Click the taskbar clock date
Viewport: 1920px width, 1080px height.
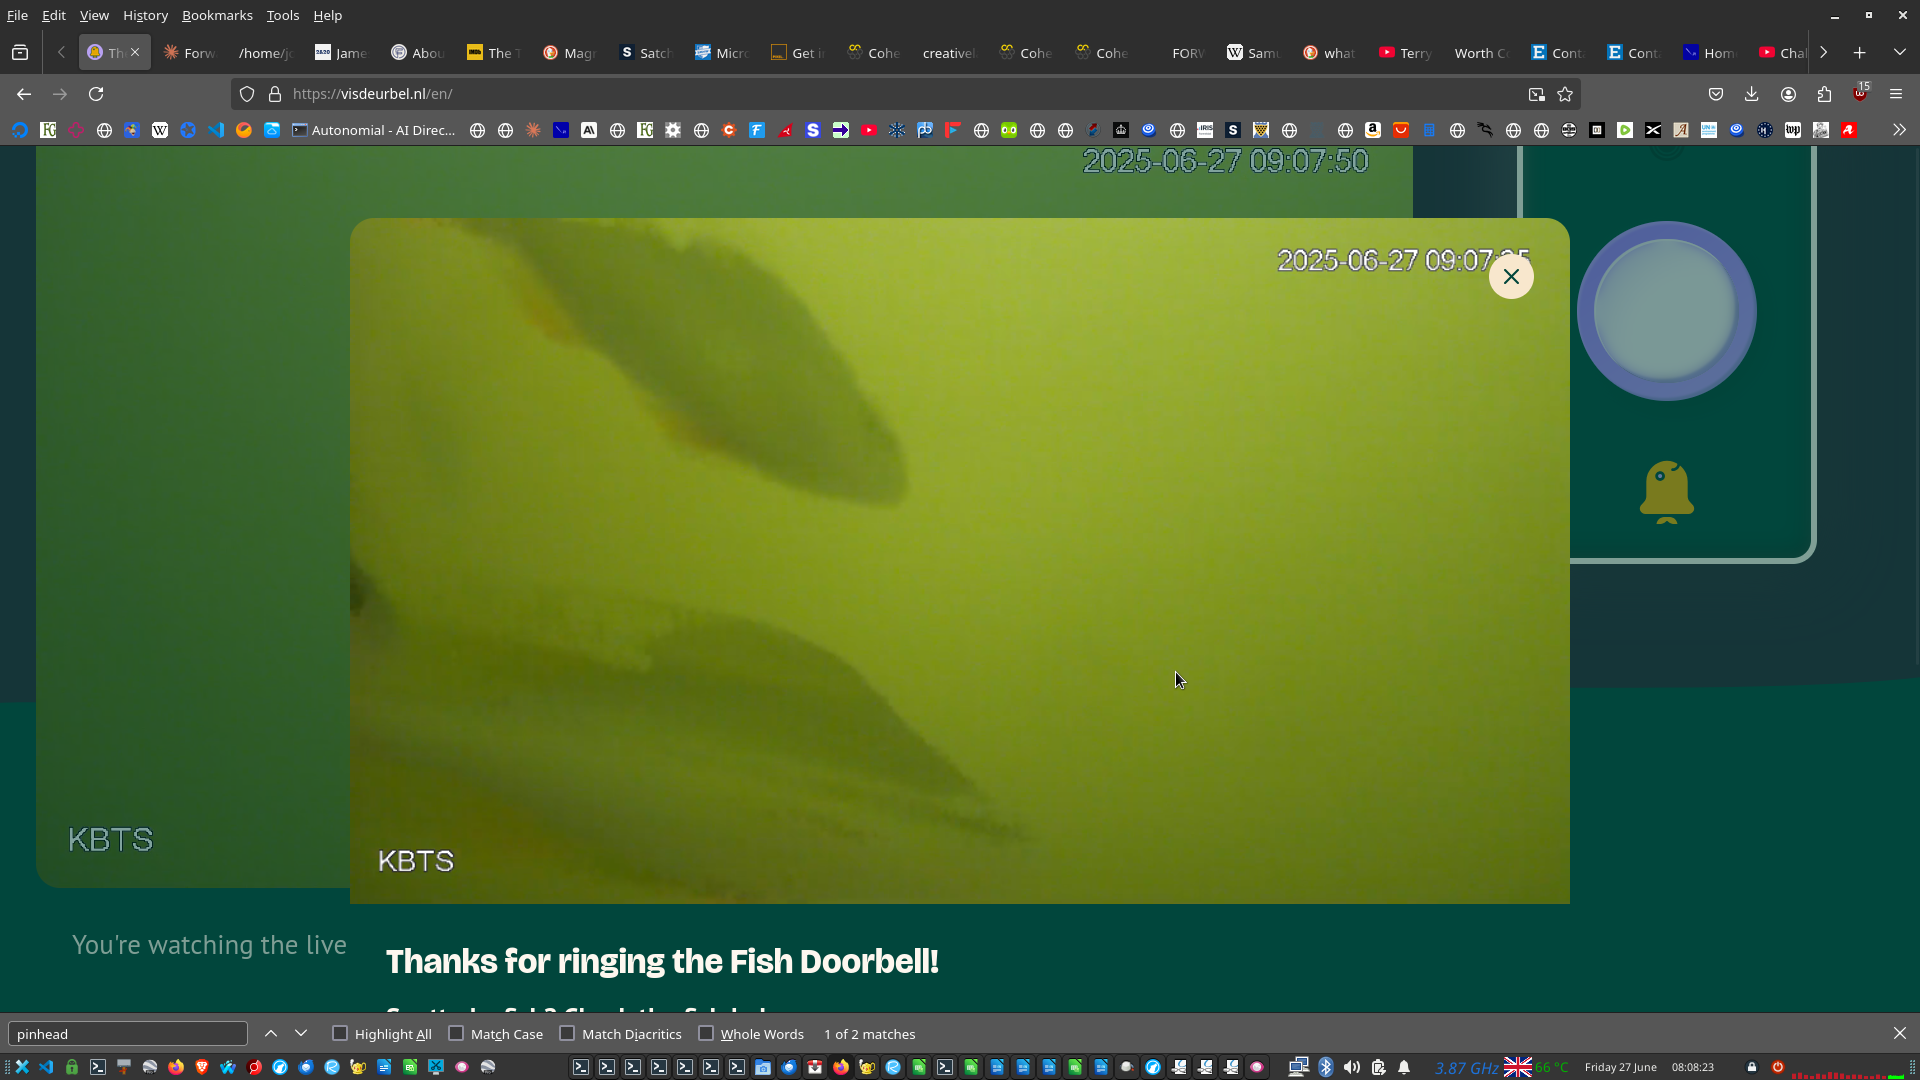(1621, 1067)
